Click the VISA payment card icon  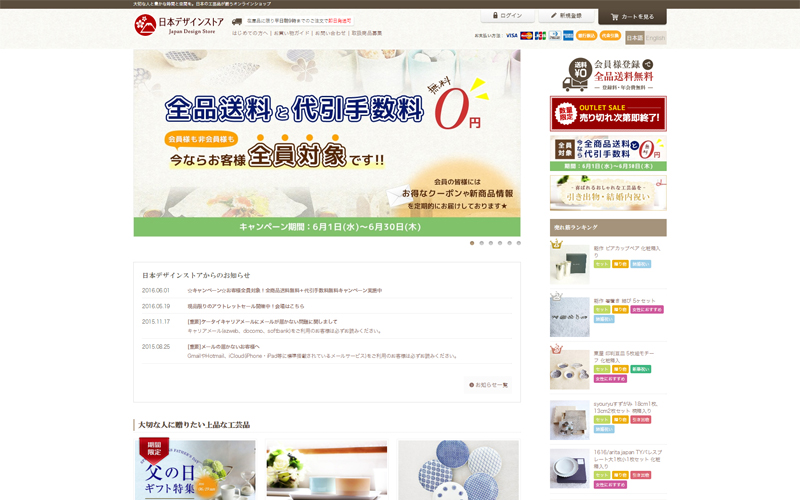[512, 36]
